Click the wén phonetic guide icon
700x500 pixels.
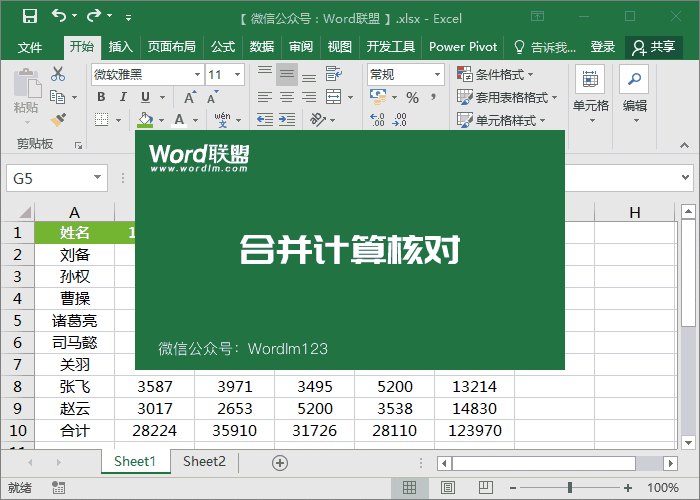point(222,120)
